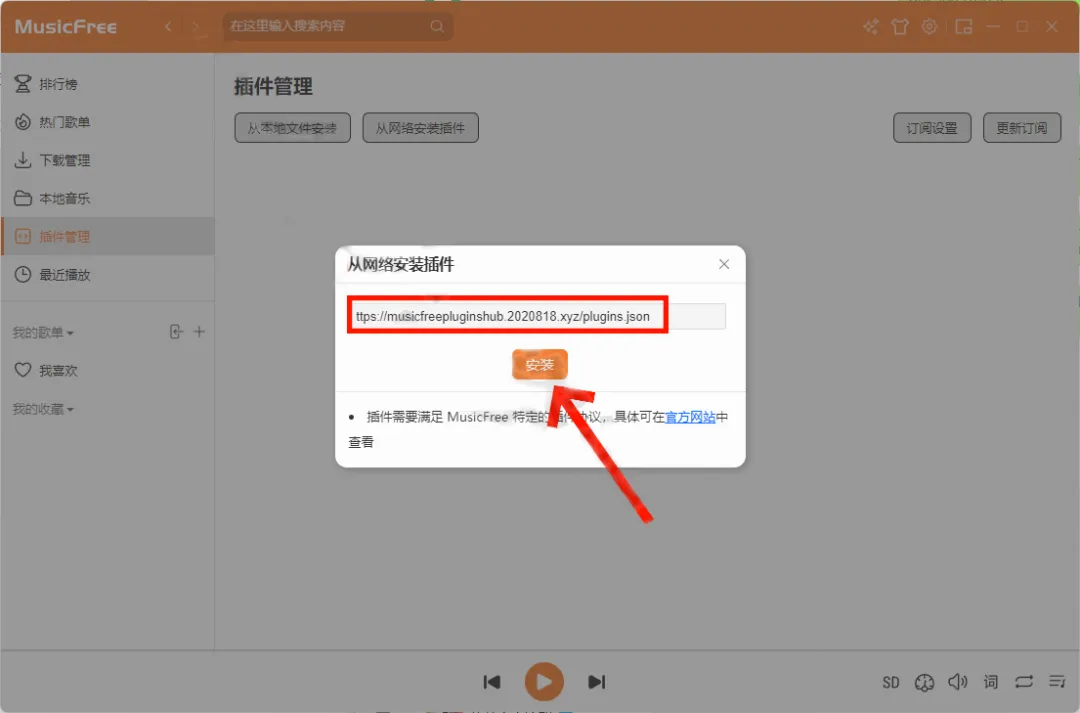
Task: Open the theme shirt icon
Action: (x=900, y=27)
